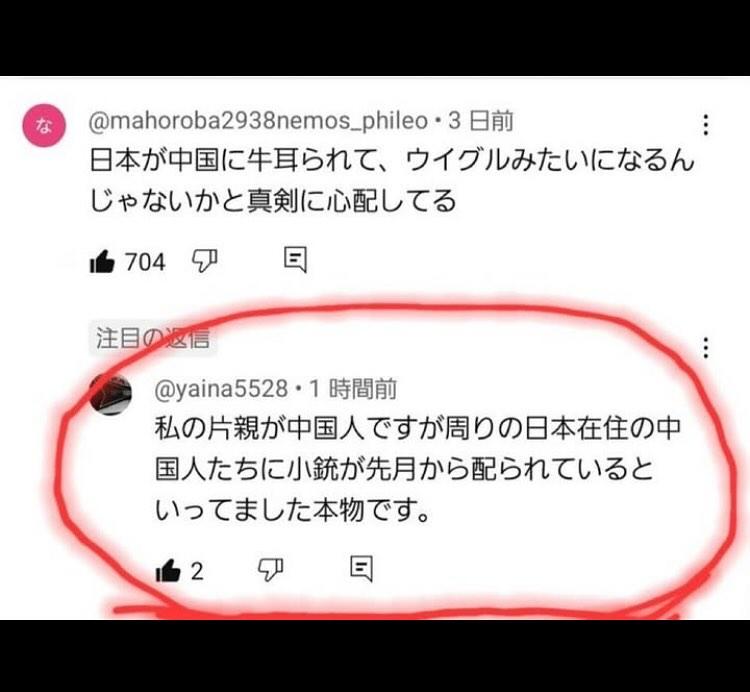750x692 pixels.
Task: Click reply icon under yaina5528 comment
Action: click(x=361, y=569)
